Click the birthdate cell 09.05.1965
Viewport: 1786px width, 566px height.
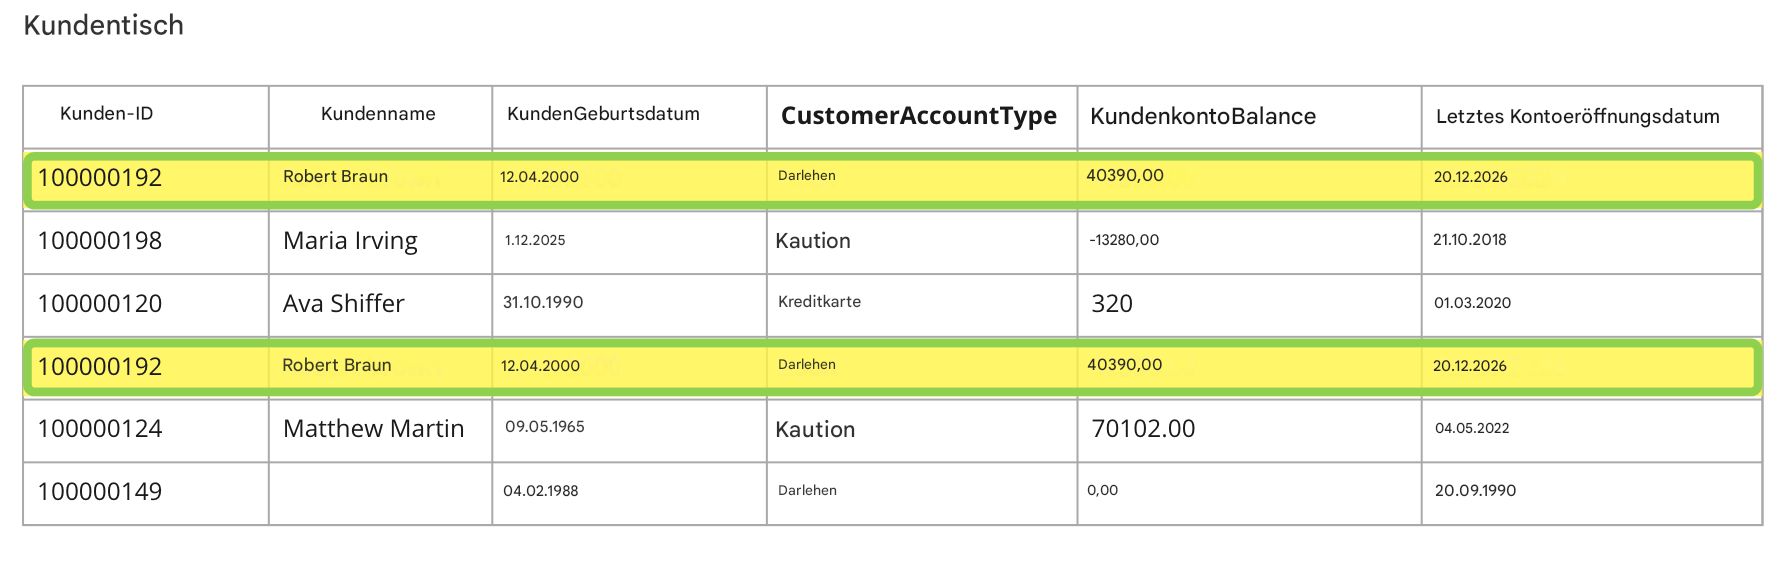[629, 430]
